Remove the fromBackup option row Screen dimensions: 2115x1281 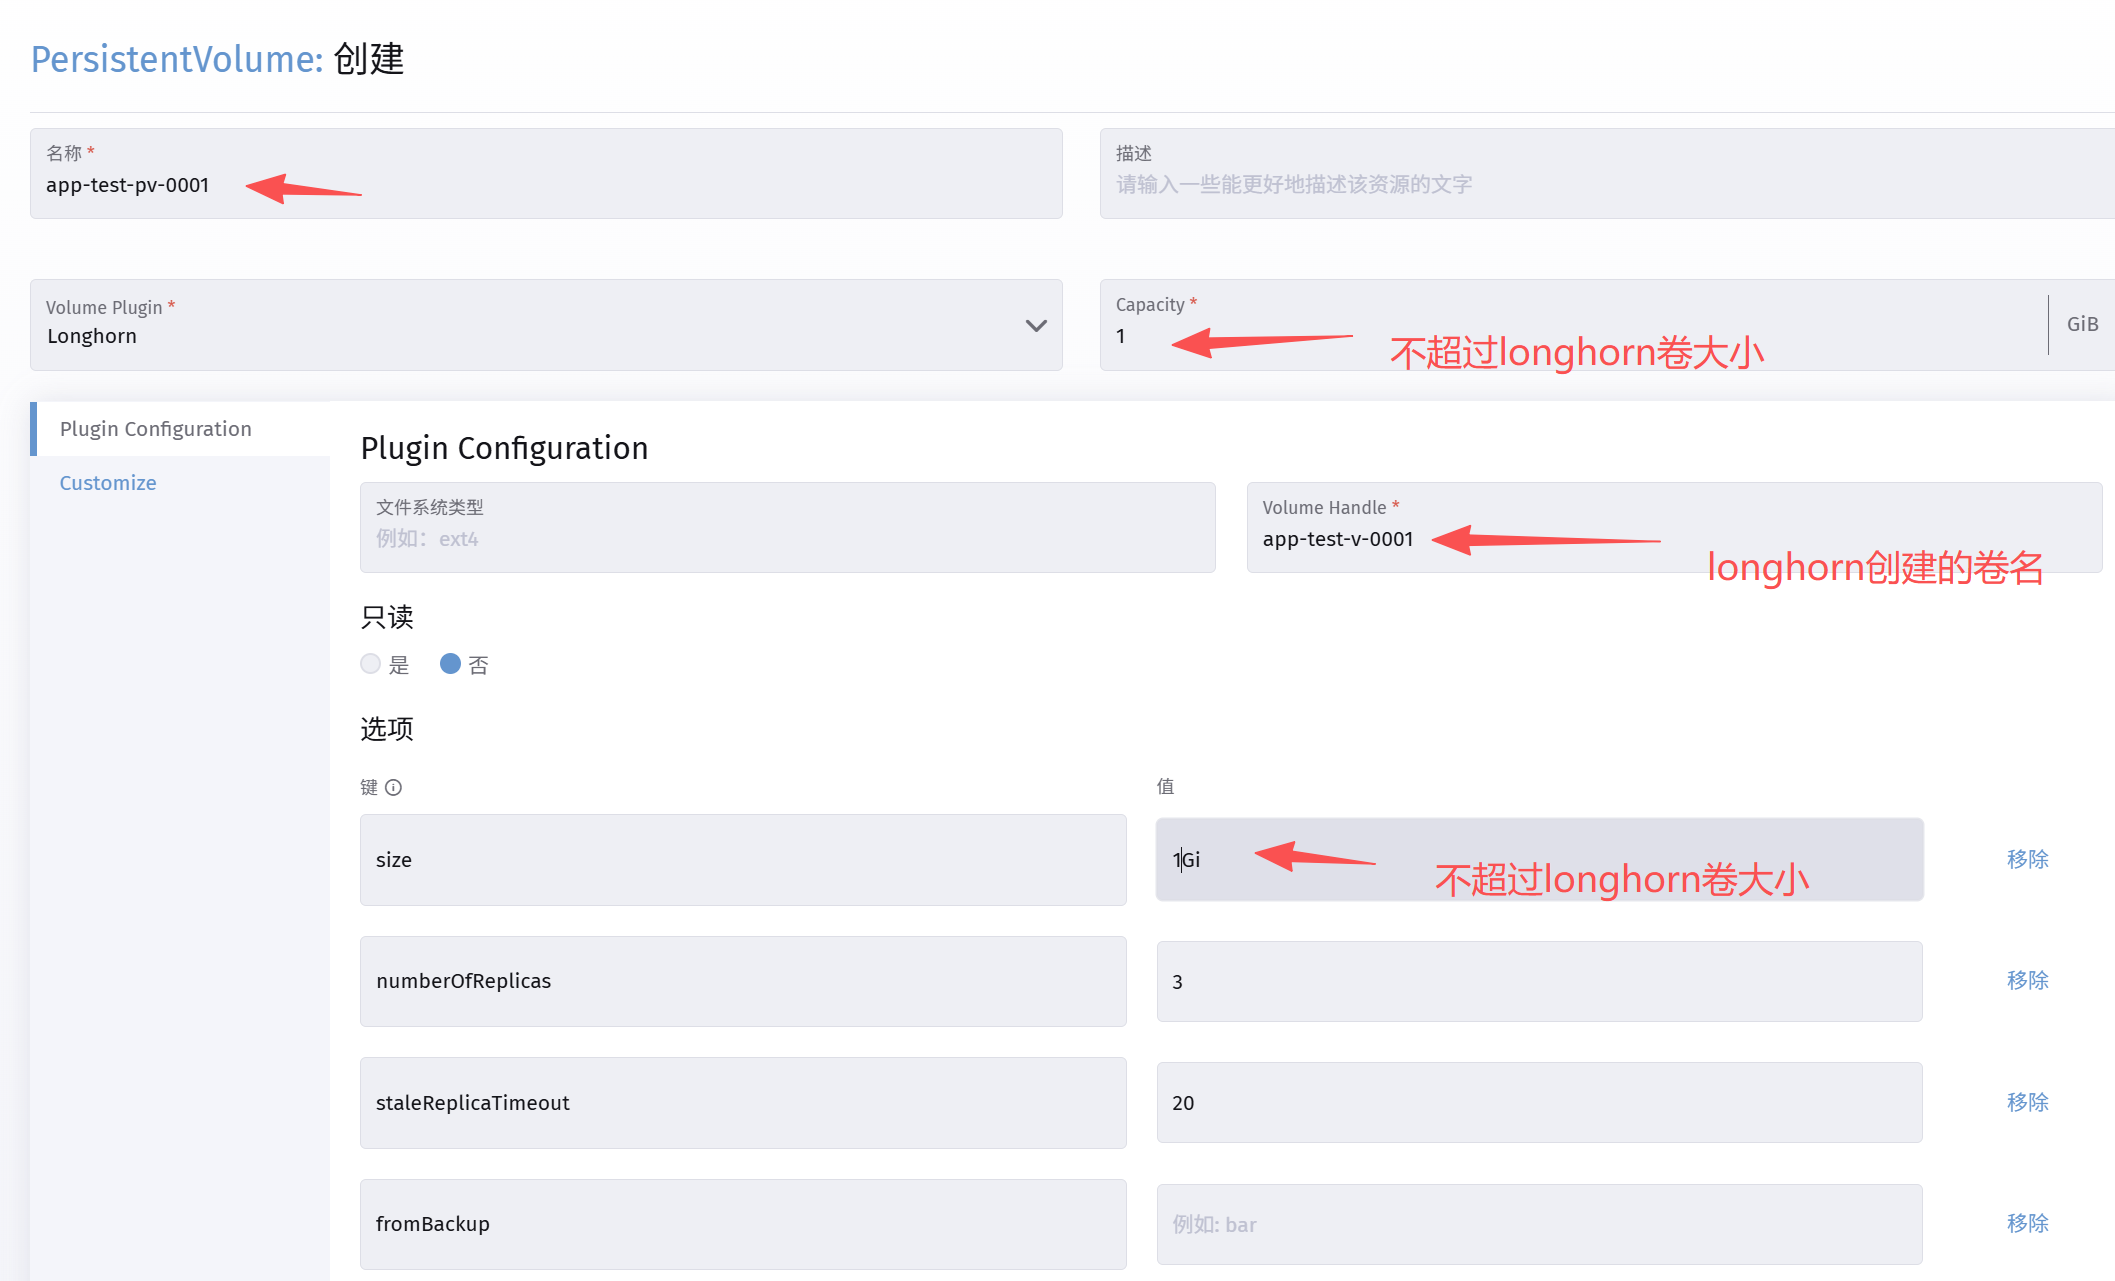tap(2027, 1223)
